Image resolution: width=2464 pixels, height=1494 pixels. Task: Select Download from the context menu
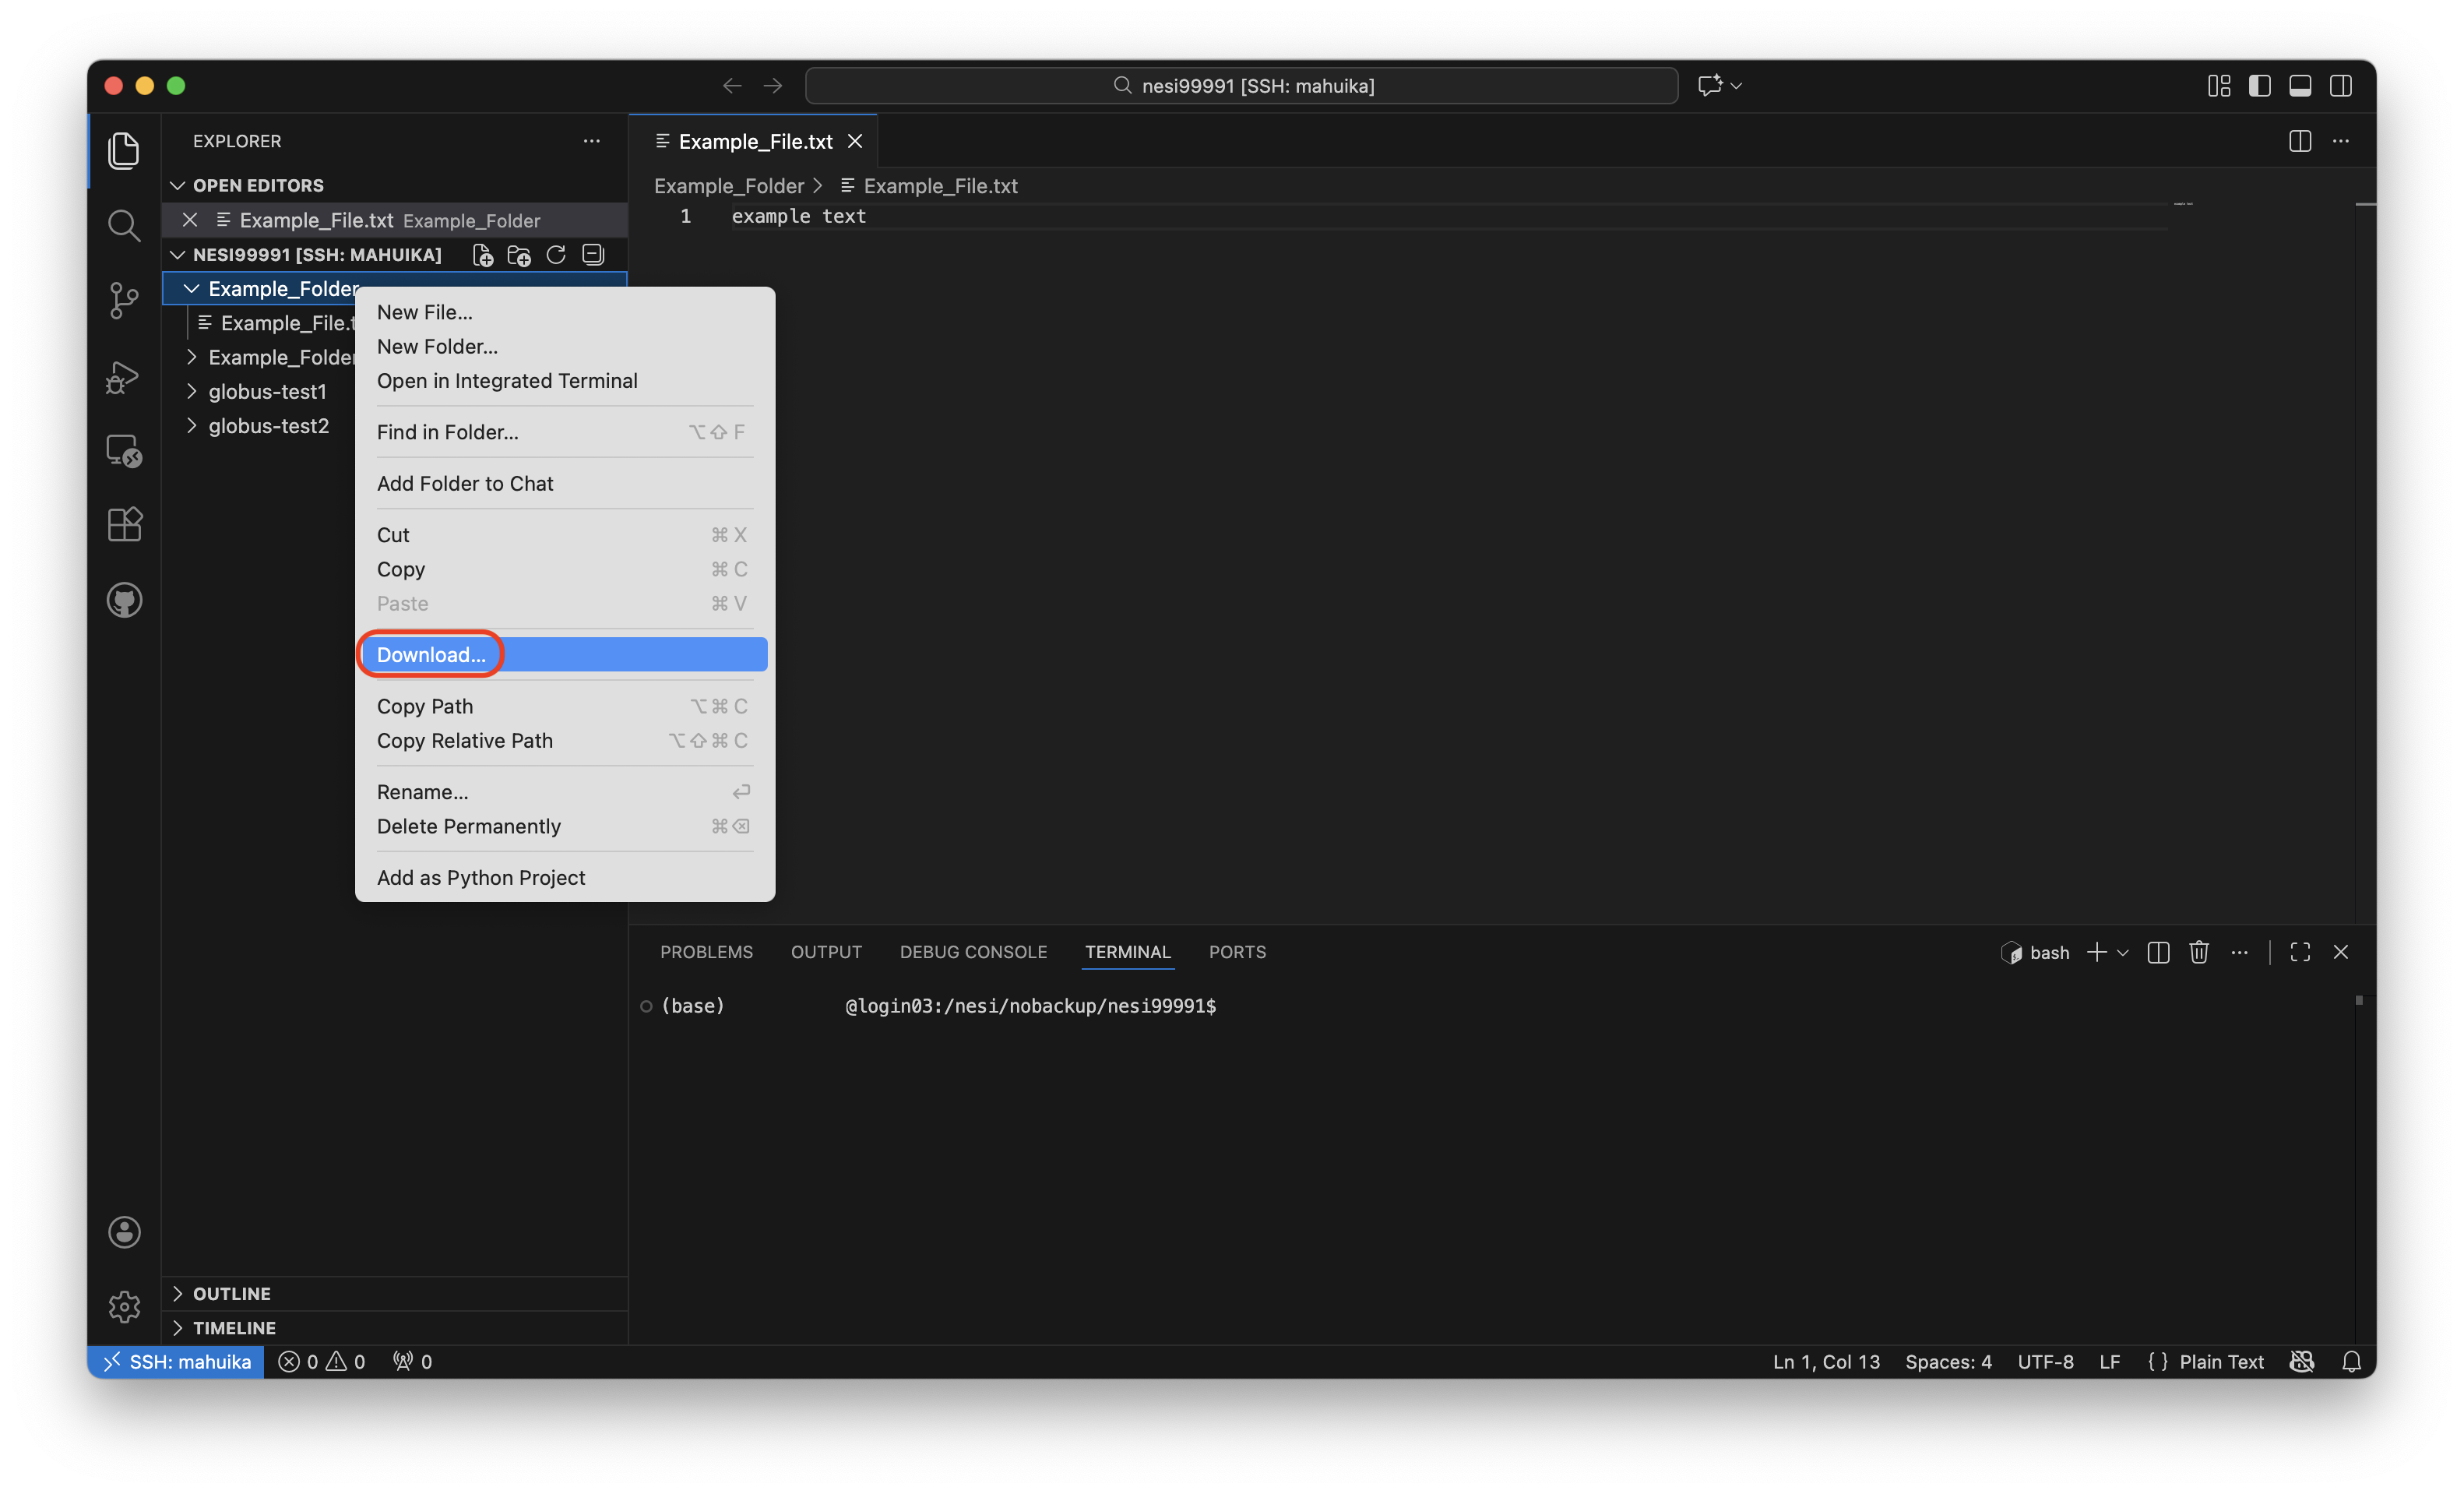430,654
